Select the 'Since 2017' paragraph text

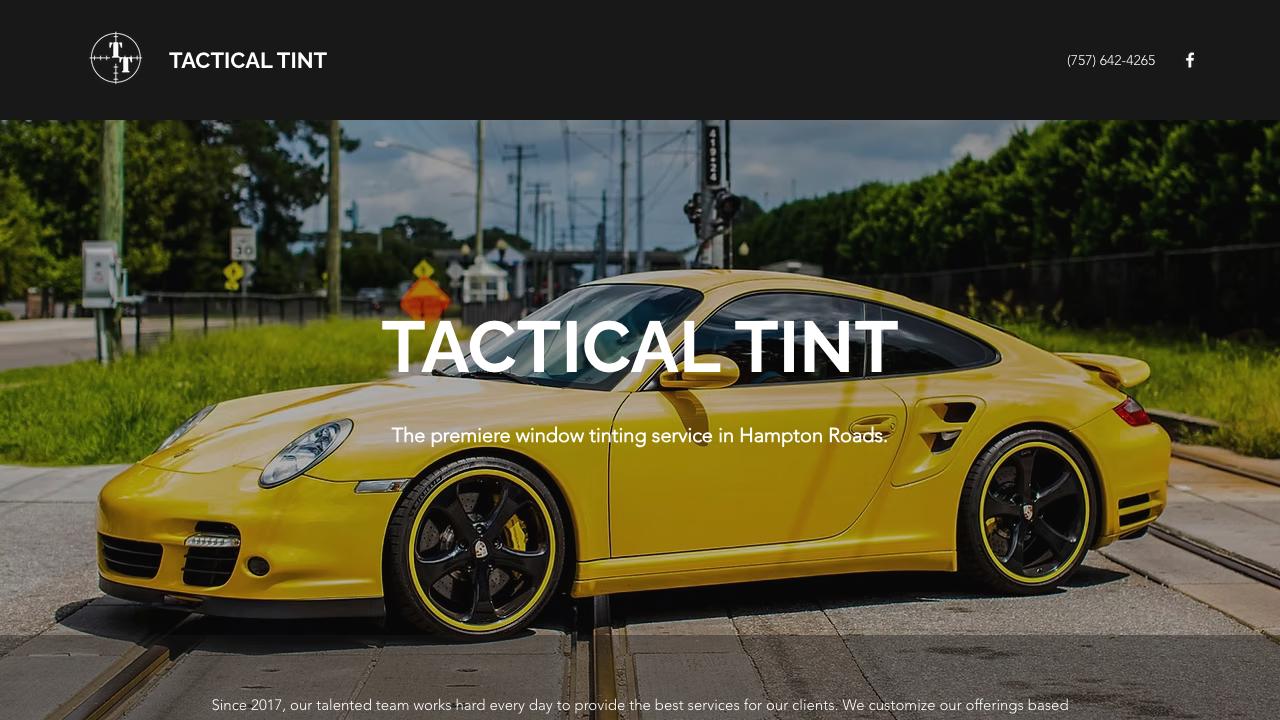coord(639,705)
